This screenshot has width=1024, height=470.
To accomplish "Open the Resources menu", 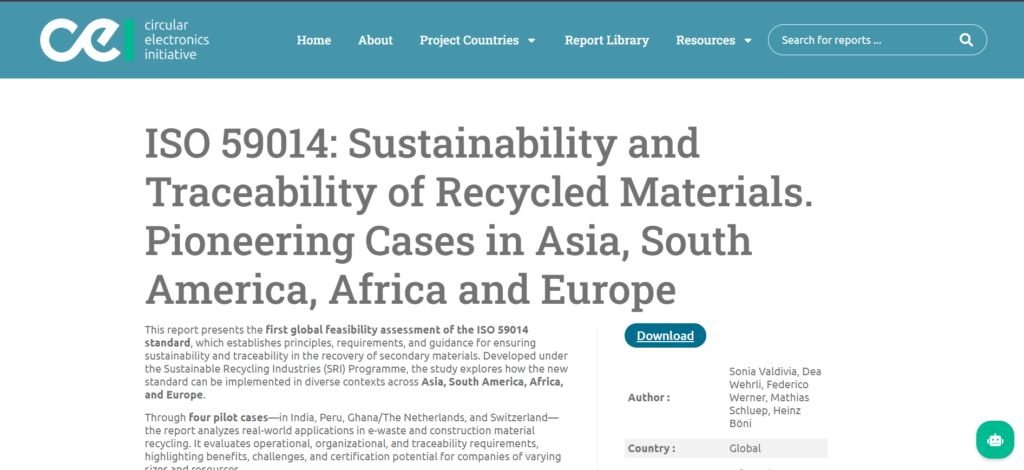I will pos(705,40).
